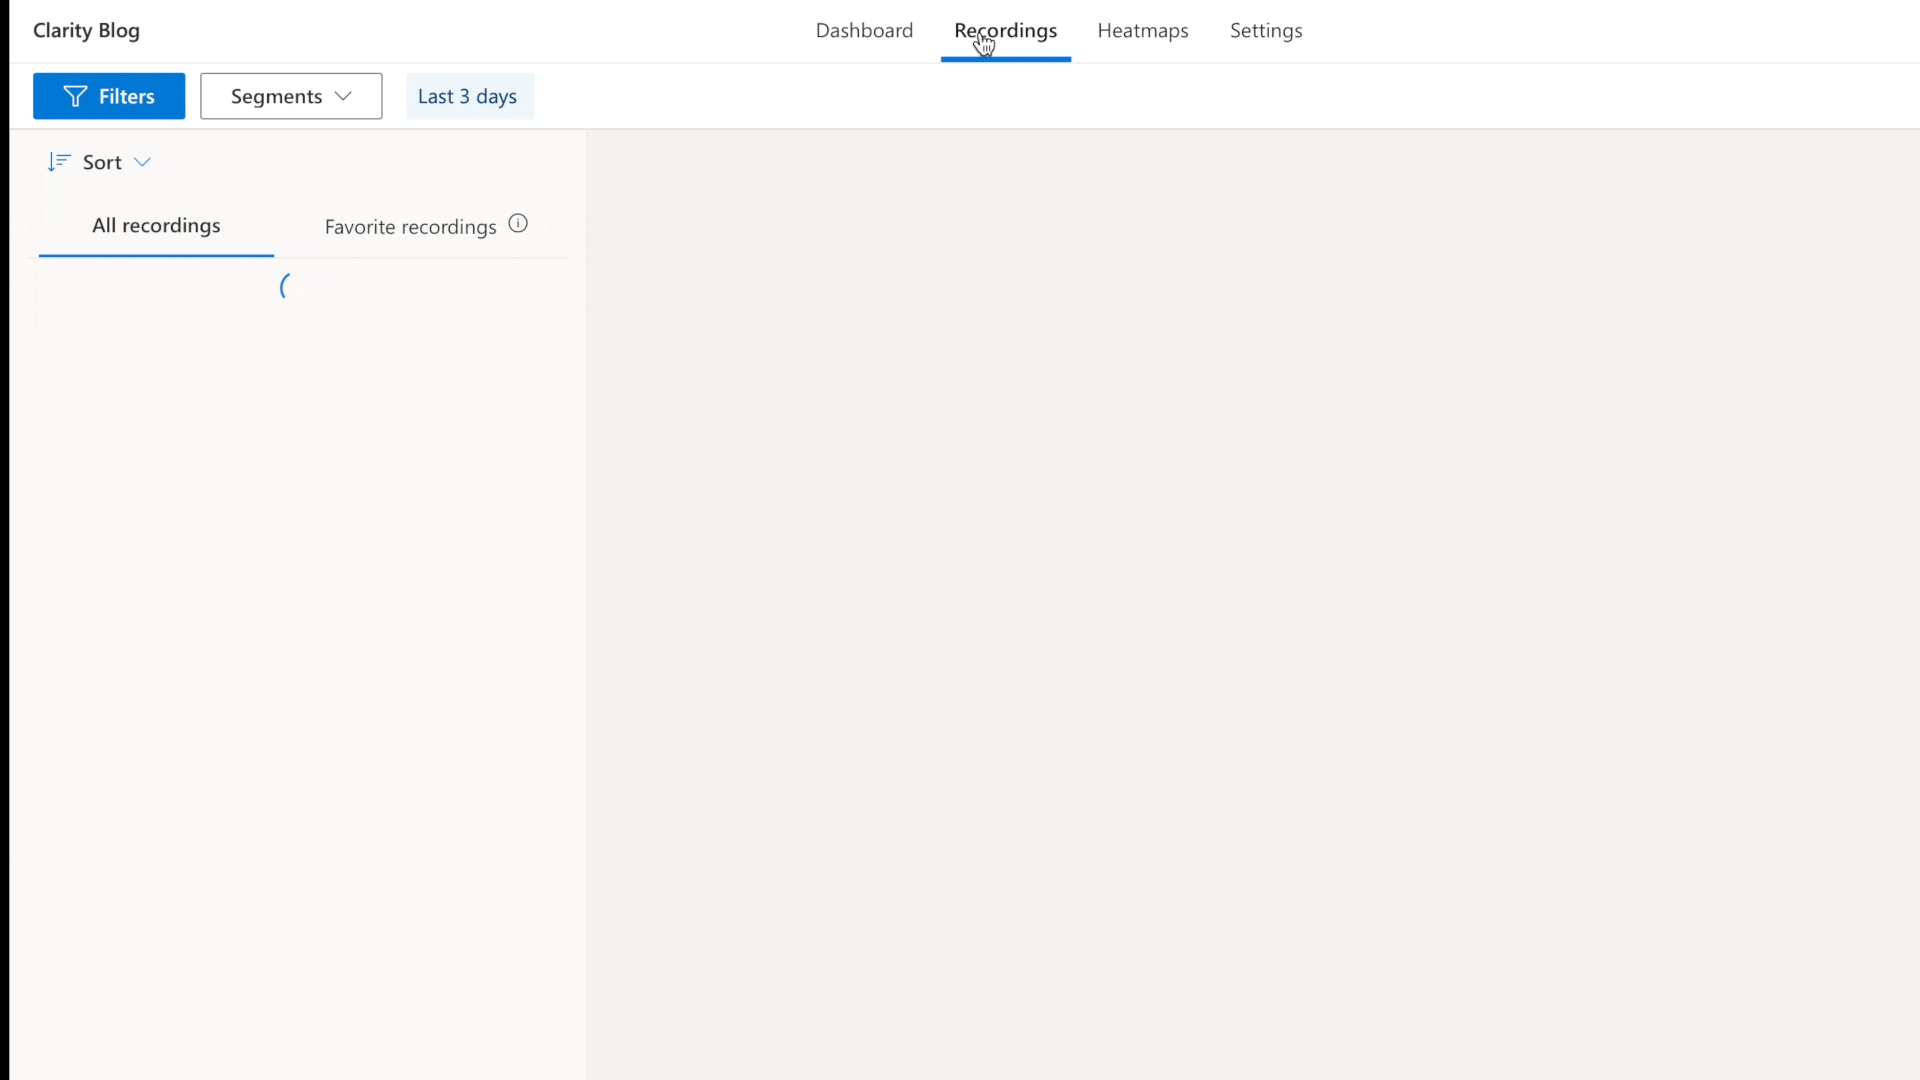Click the chevron next to Sort
Image resolution: width=1920 pixels, height=1080 pixels.
click(x=142, y=162)
